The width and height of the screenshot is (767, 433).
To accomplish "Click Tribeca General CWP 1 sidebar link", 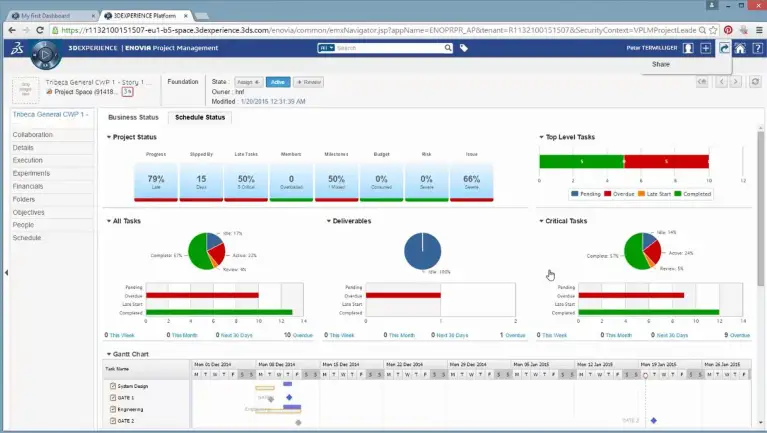I will pyautogui.click(x=50, y=114).
